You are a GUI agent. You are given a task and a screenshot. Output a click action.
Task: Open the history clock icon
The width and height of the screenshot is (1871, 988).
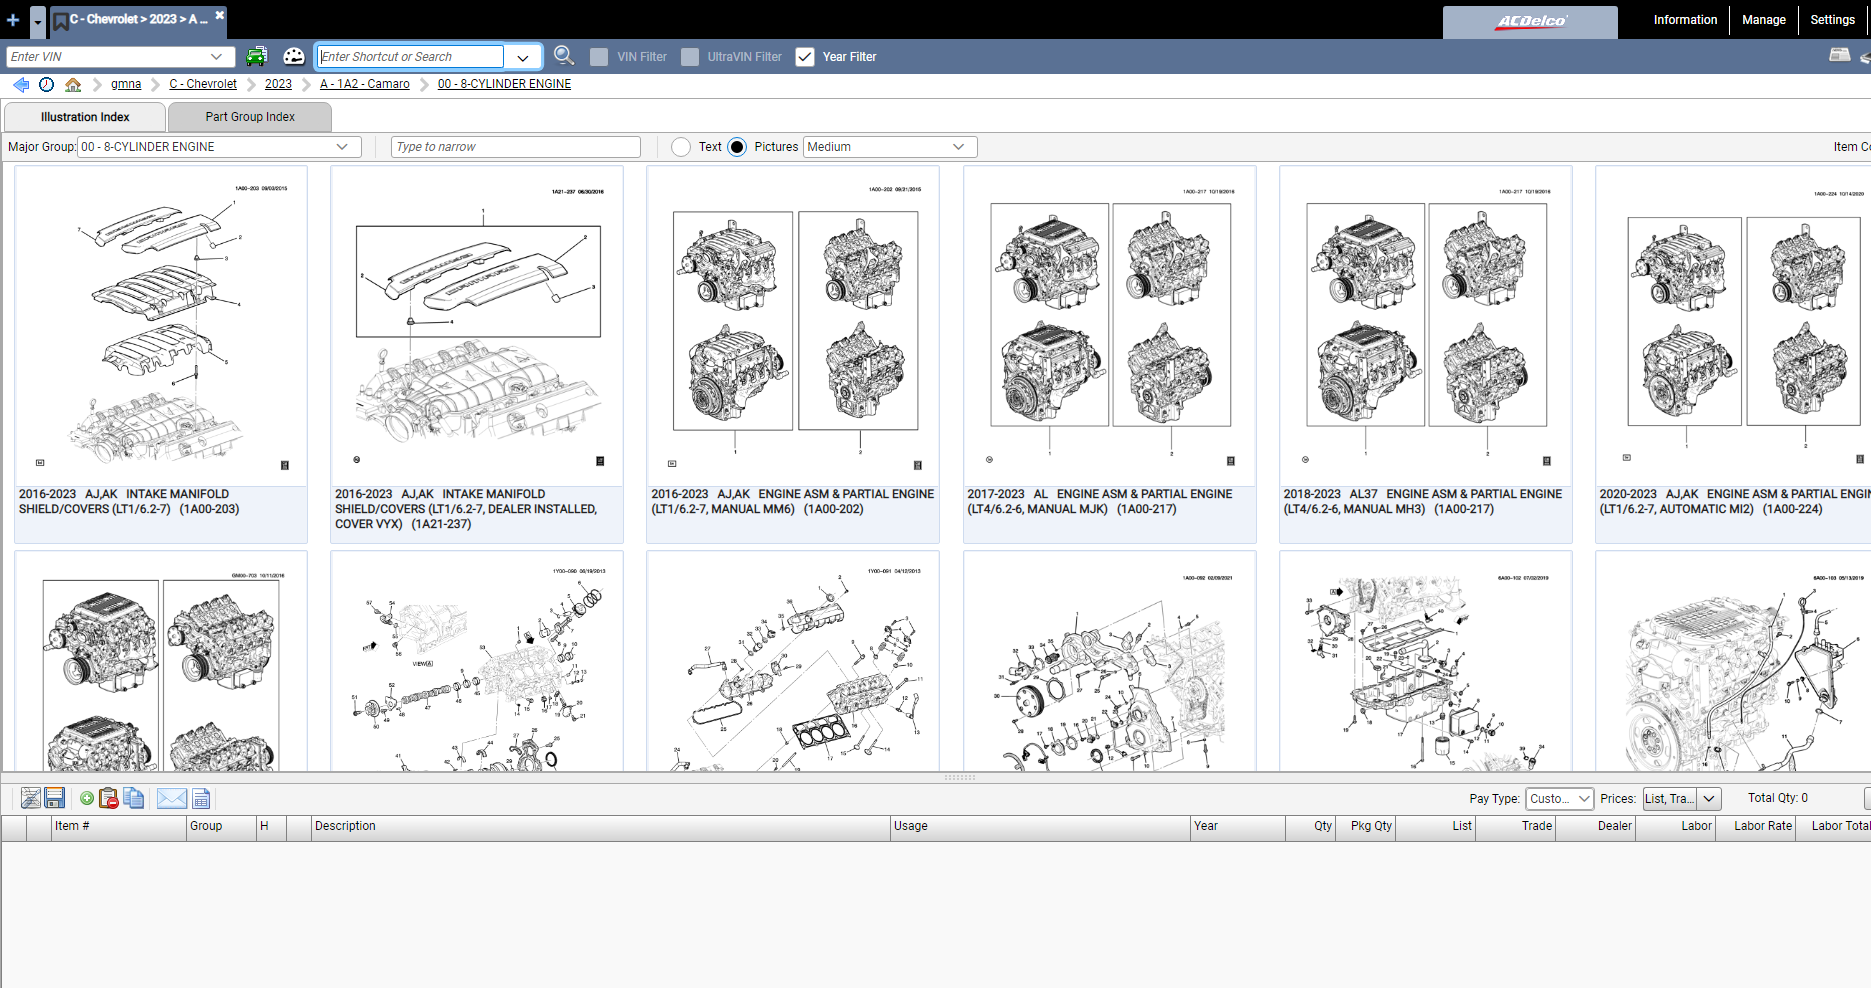(46, 85)
